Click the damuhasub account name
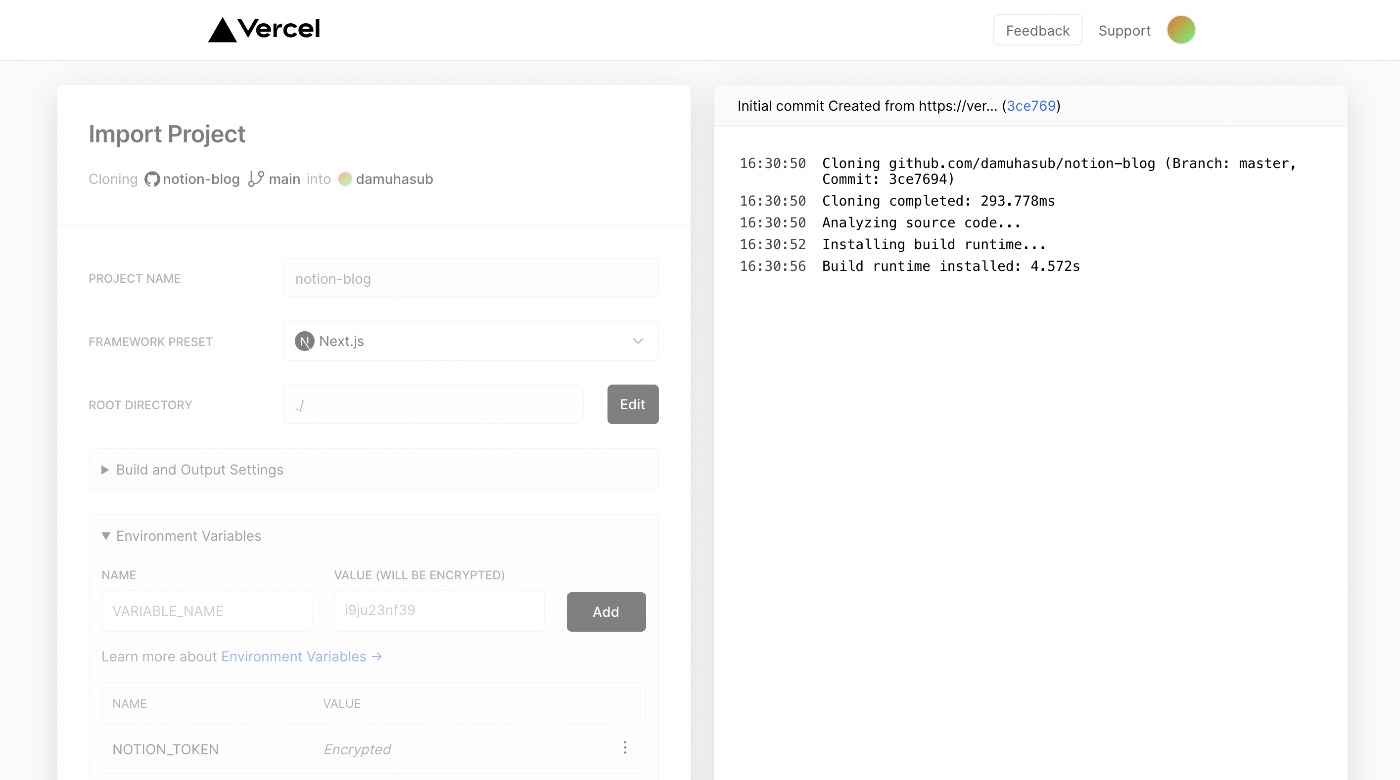 pyautogui.click(x=394, y=179)
